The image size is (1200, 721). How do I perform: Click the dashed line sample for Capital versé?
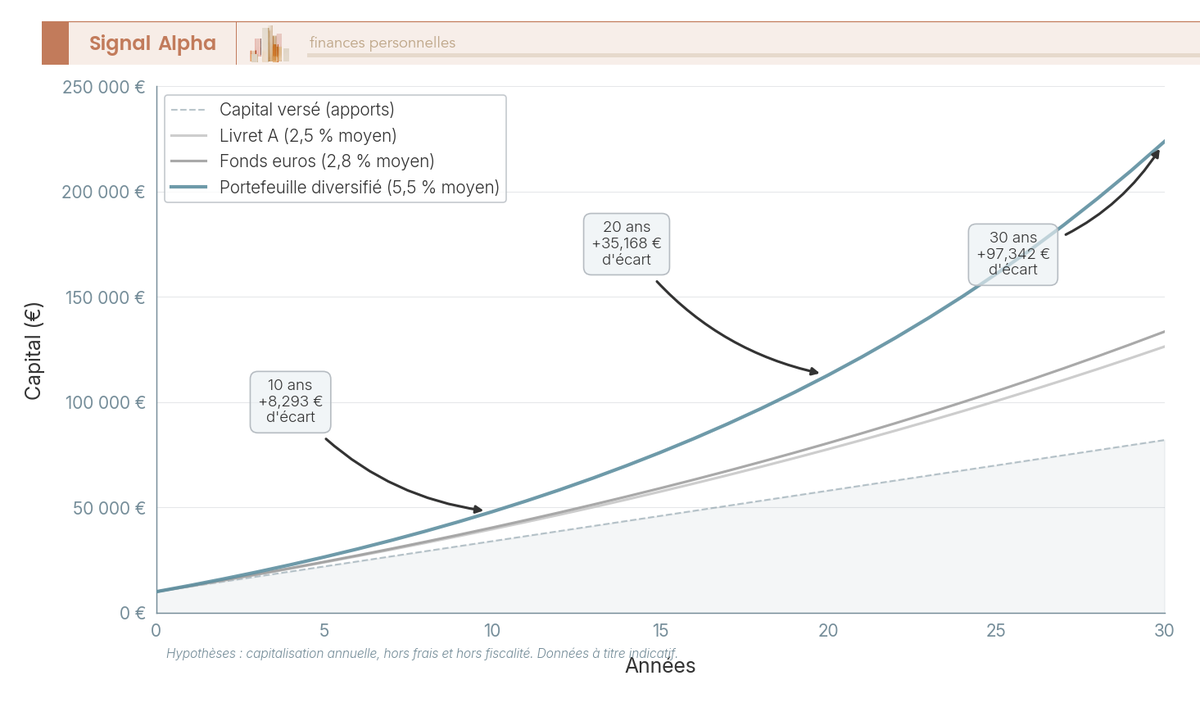coord(189,109)
